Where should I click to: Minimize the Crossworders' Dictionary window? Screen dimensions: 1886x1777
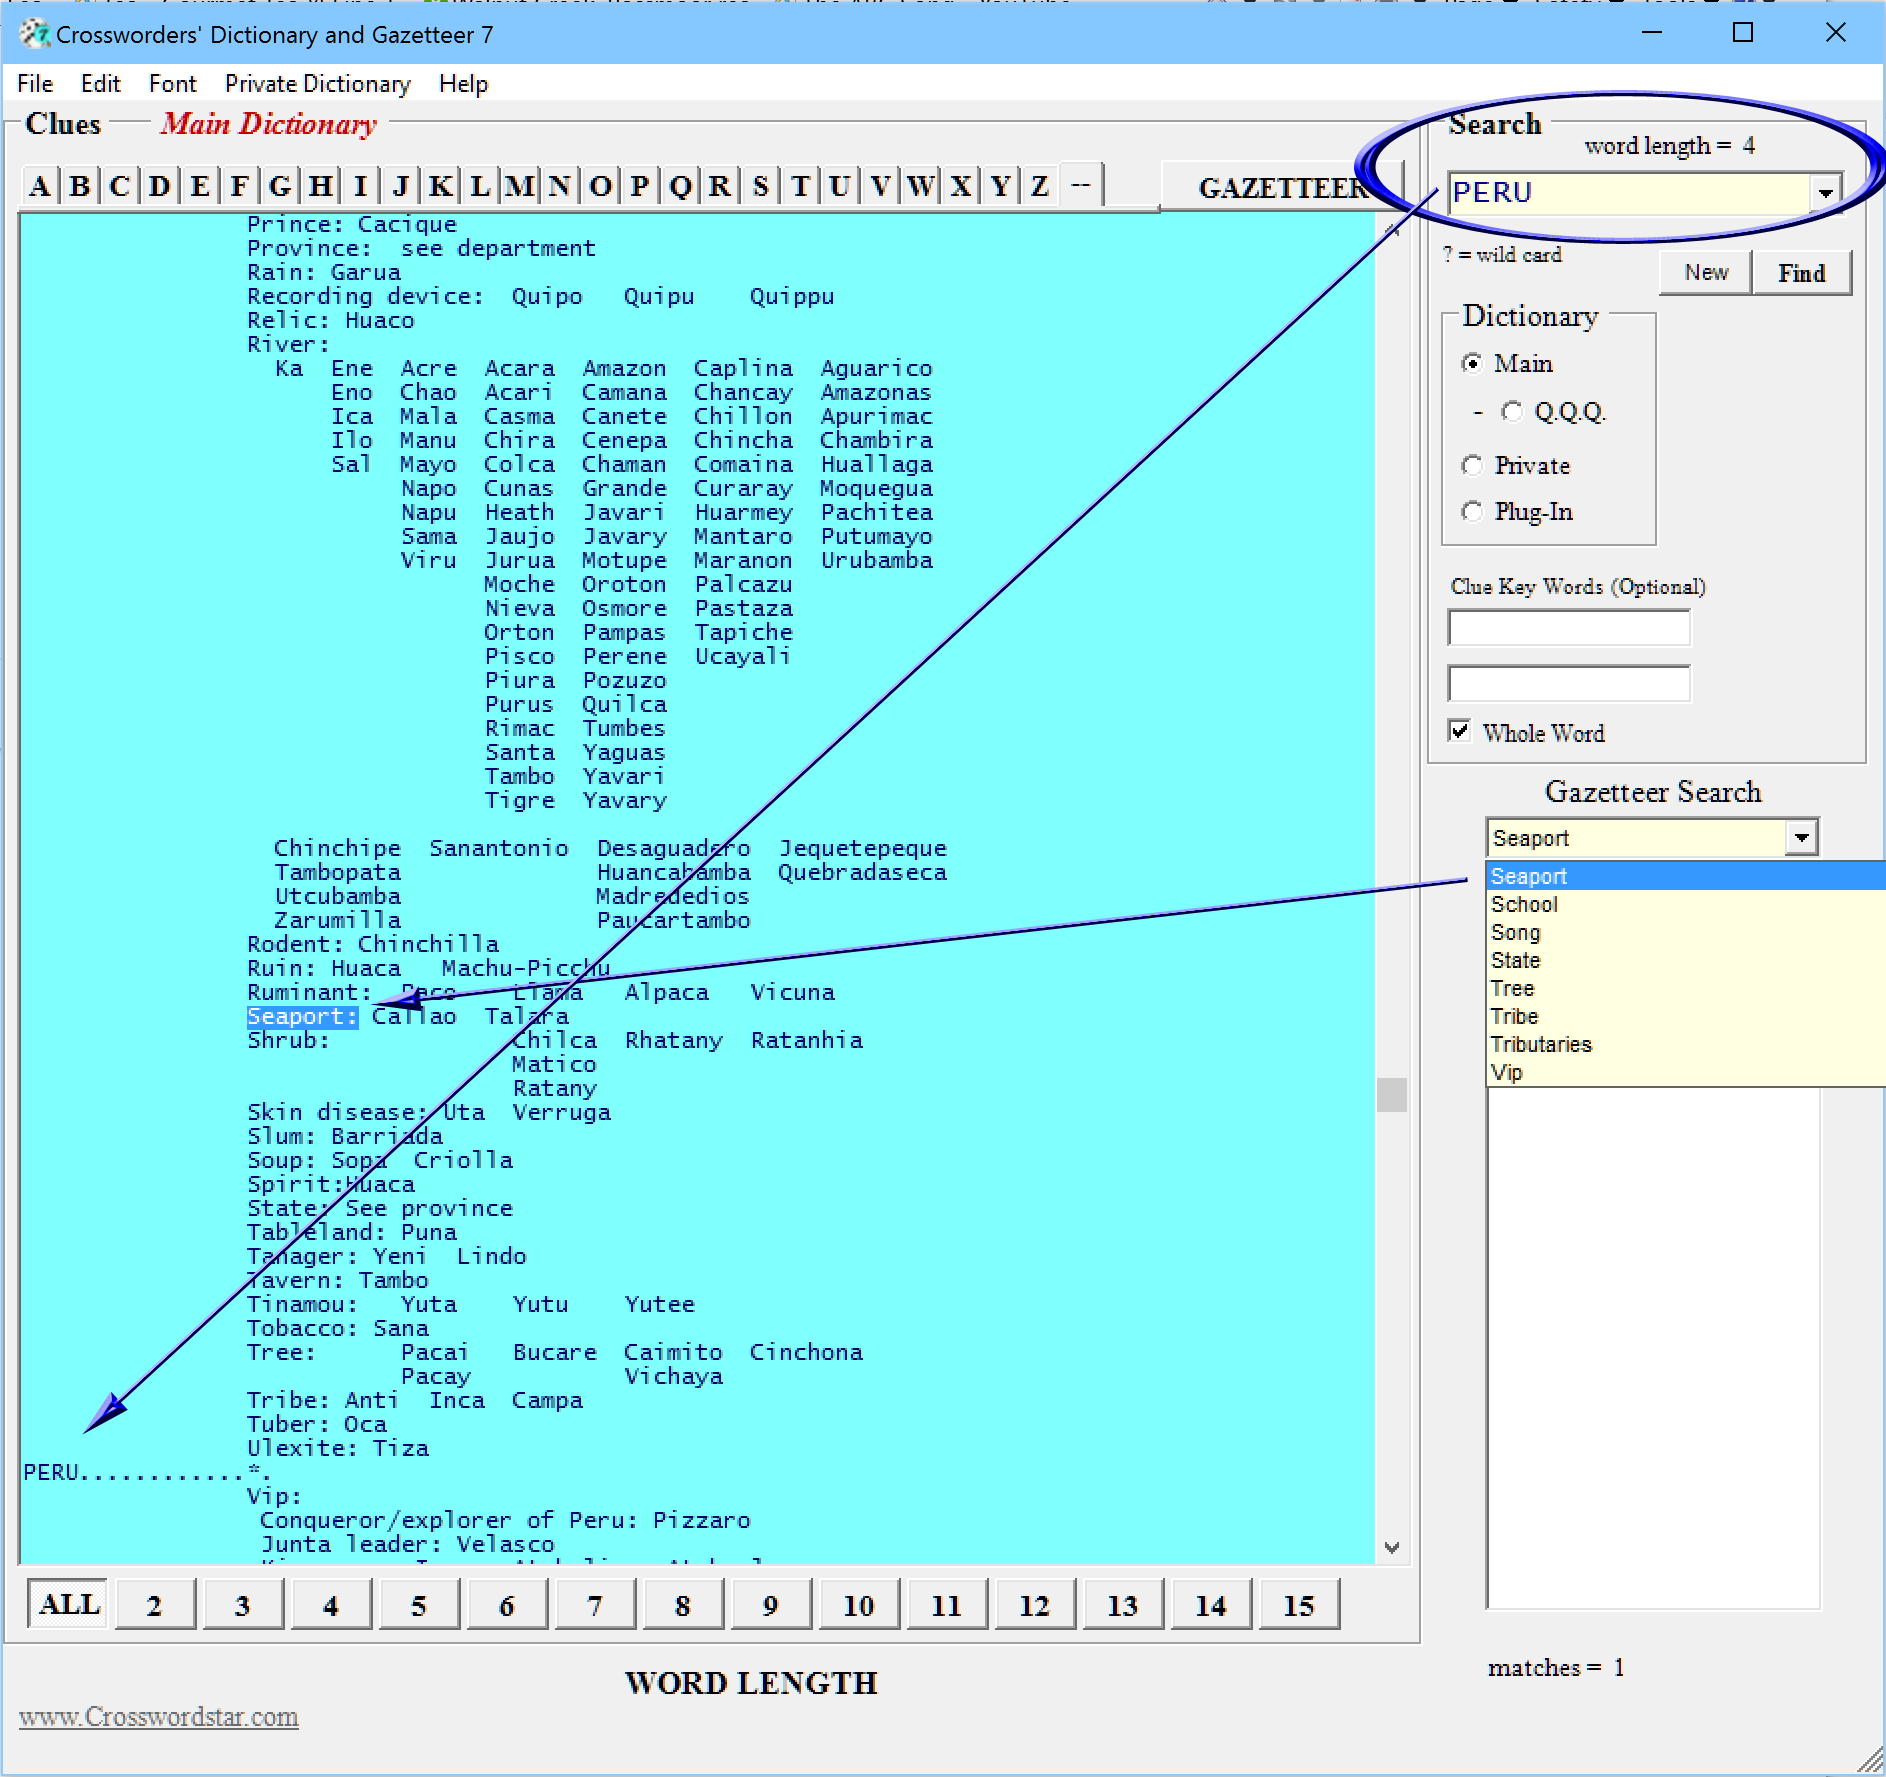pyautogui.click(x=1652, y=33)
